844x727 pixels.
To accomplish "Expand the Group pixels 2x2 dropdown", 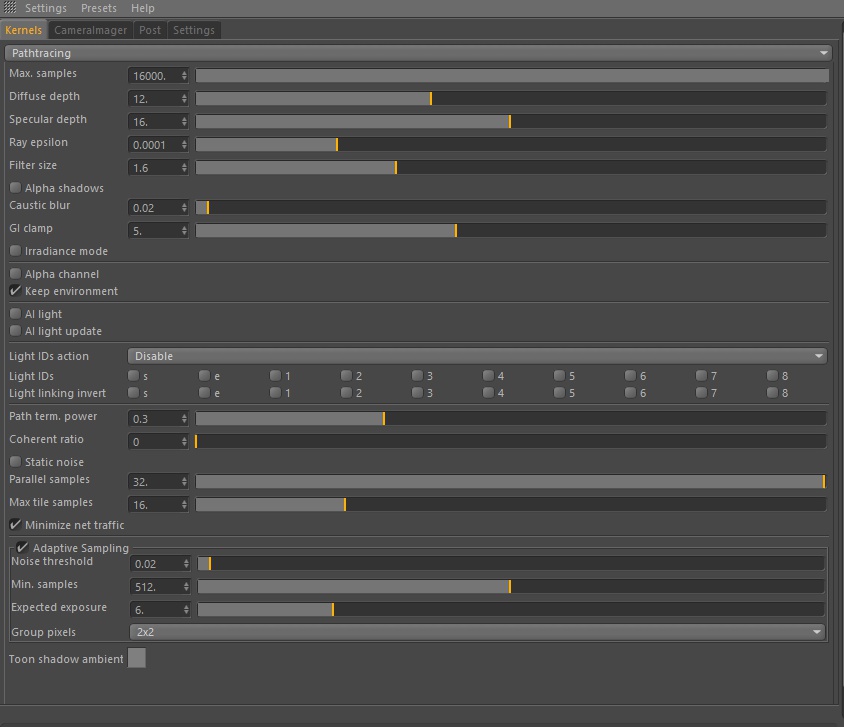I will (477, 632).
